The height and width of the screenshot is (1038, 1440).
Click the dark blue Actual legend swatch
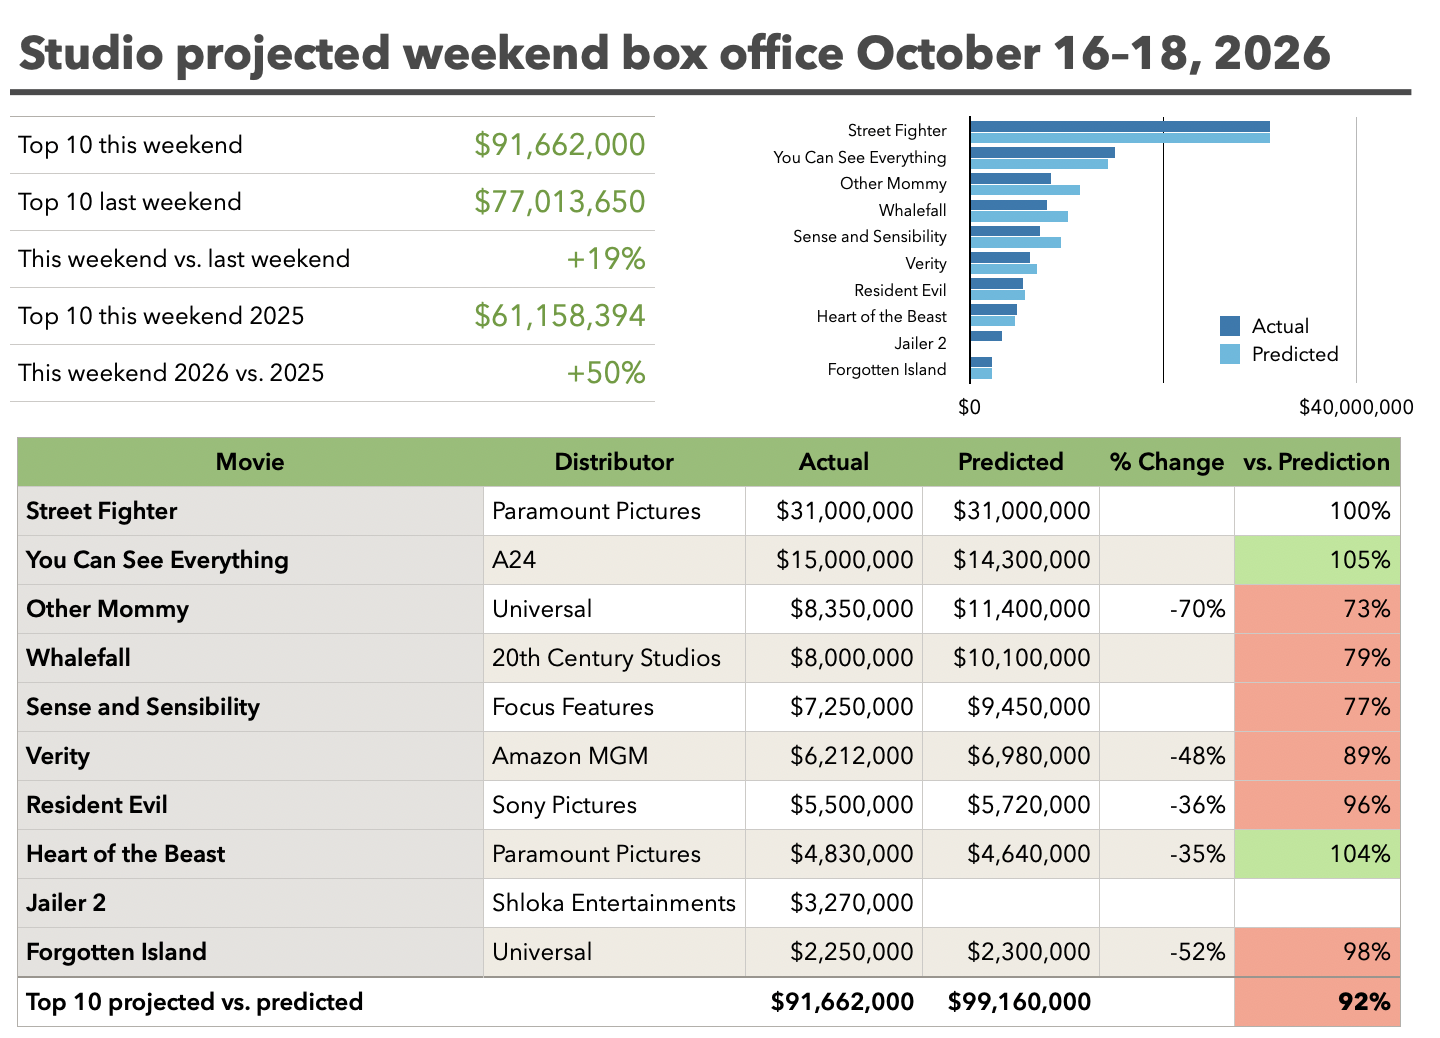pyautogui.click(x=1230, y=326)
